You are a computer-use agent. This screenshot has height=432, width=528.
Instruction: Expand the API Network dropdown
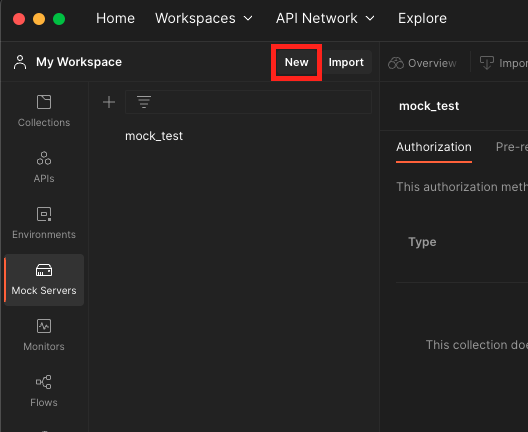(x=325, y=18)
